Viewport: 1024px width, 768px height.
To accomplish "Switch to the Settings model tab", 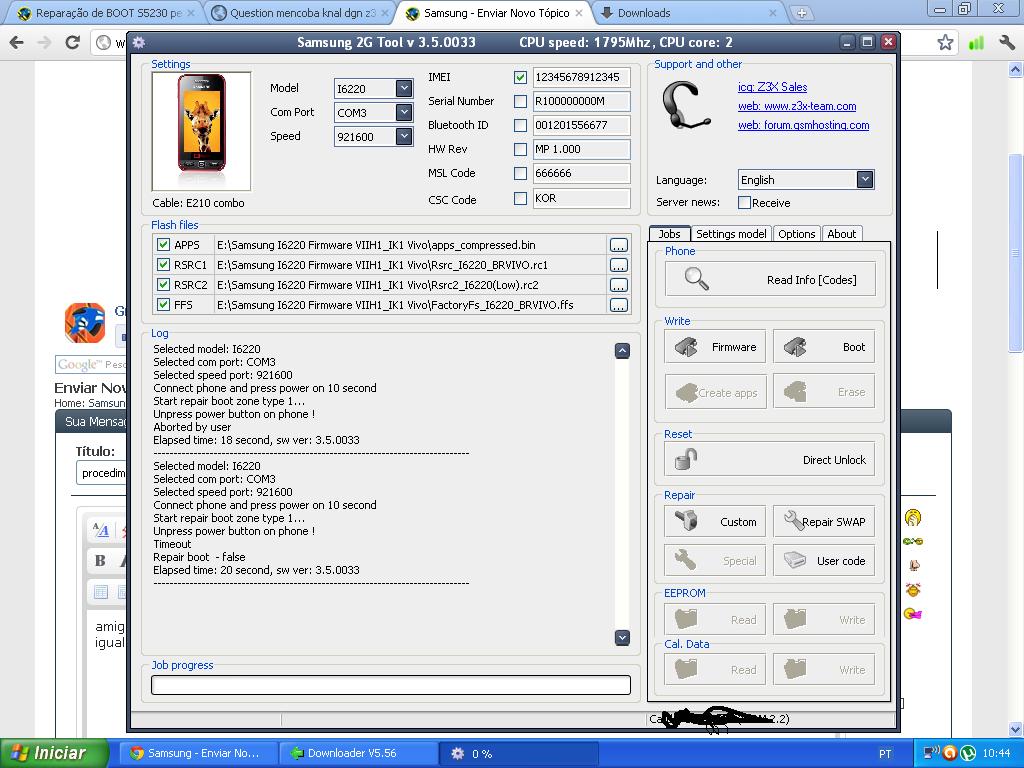I will point(731,234).
